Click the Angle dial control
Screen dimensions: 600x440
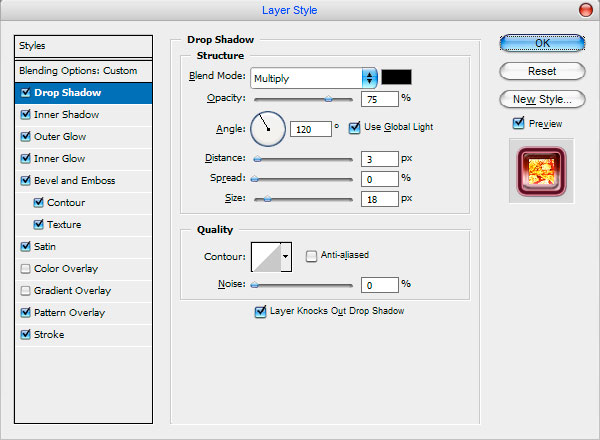268,129
